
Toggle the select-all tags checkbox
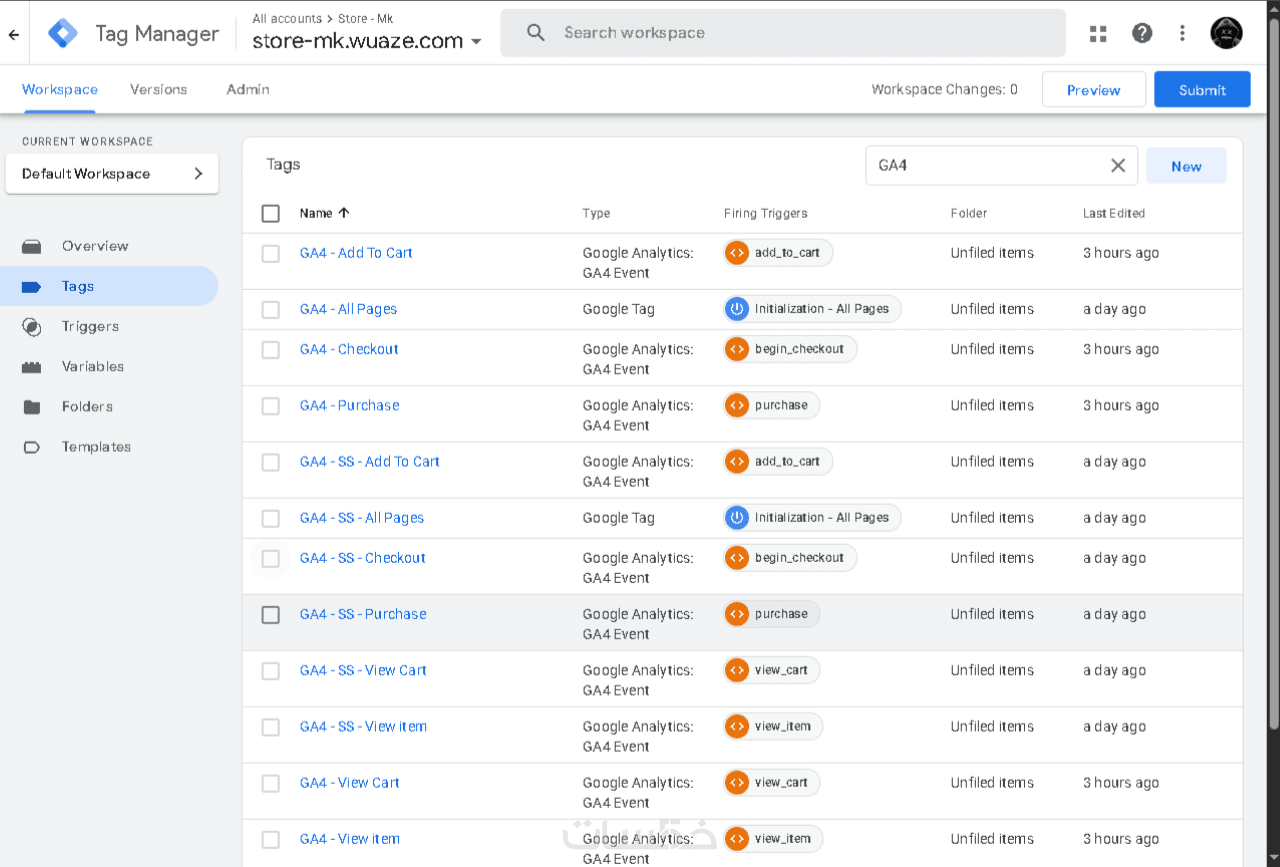click(x=271, y=213)
